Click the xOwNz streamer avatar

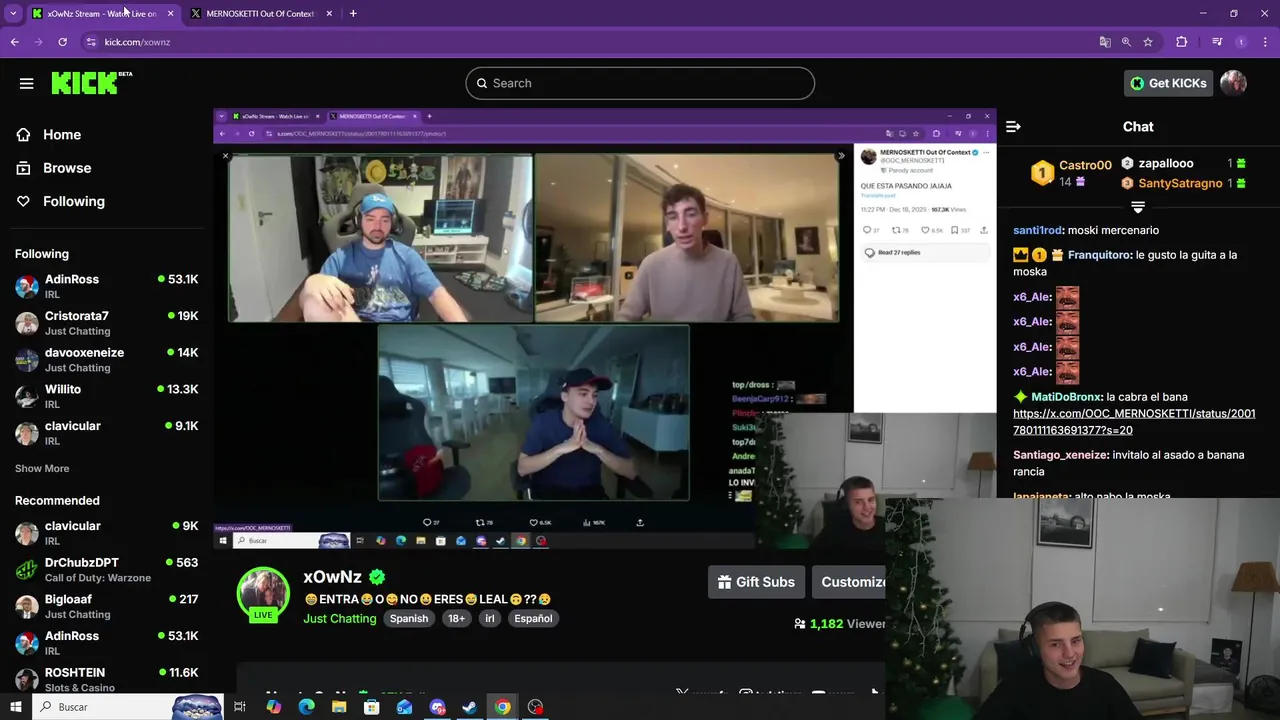coord(262,594)
